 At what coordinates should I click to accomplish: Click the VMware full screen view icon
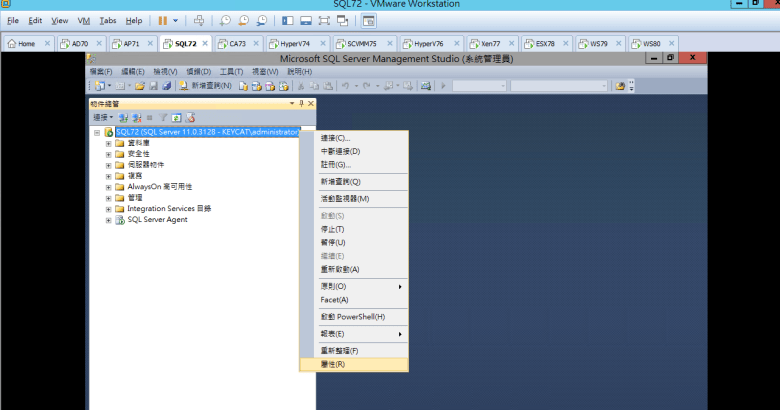(x=338, y=20)
